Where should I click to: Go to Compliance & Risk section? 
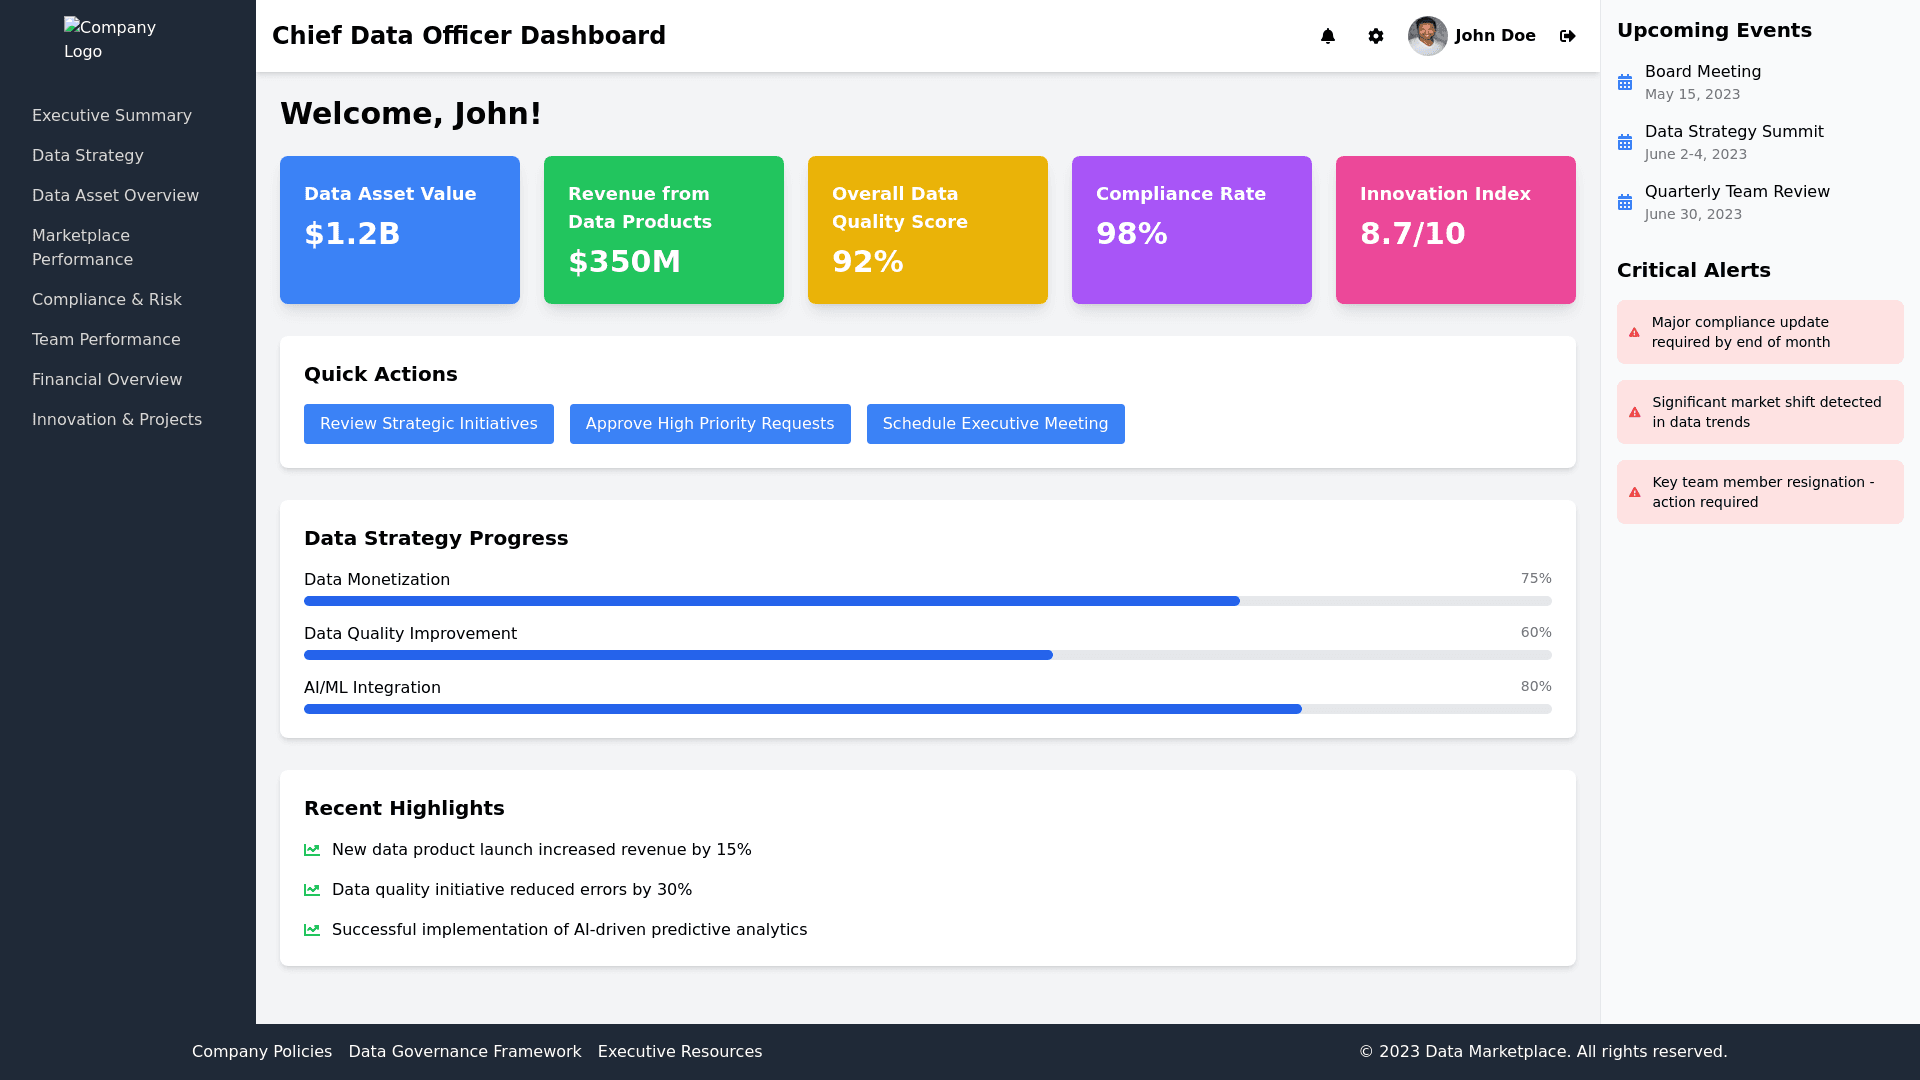[x=107, y=300]
